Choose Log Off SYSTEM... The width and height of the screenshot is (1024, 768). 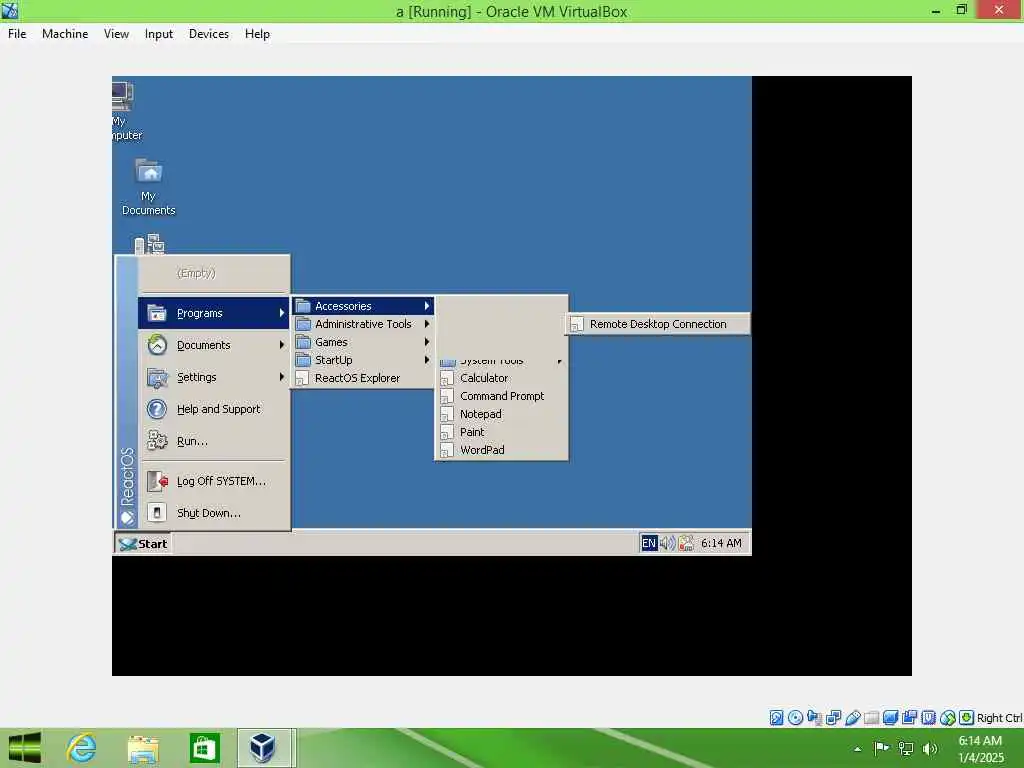pos(214,481)
